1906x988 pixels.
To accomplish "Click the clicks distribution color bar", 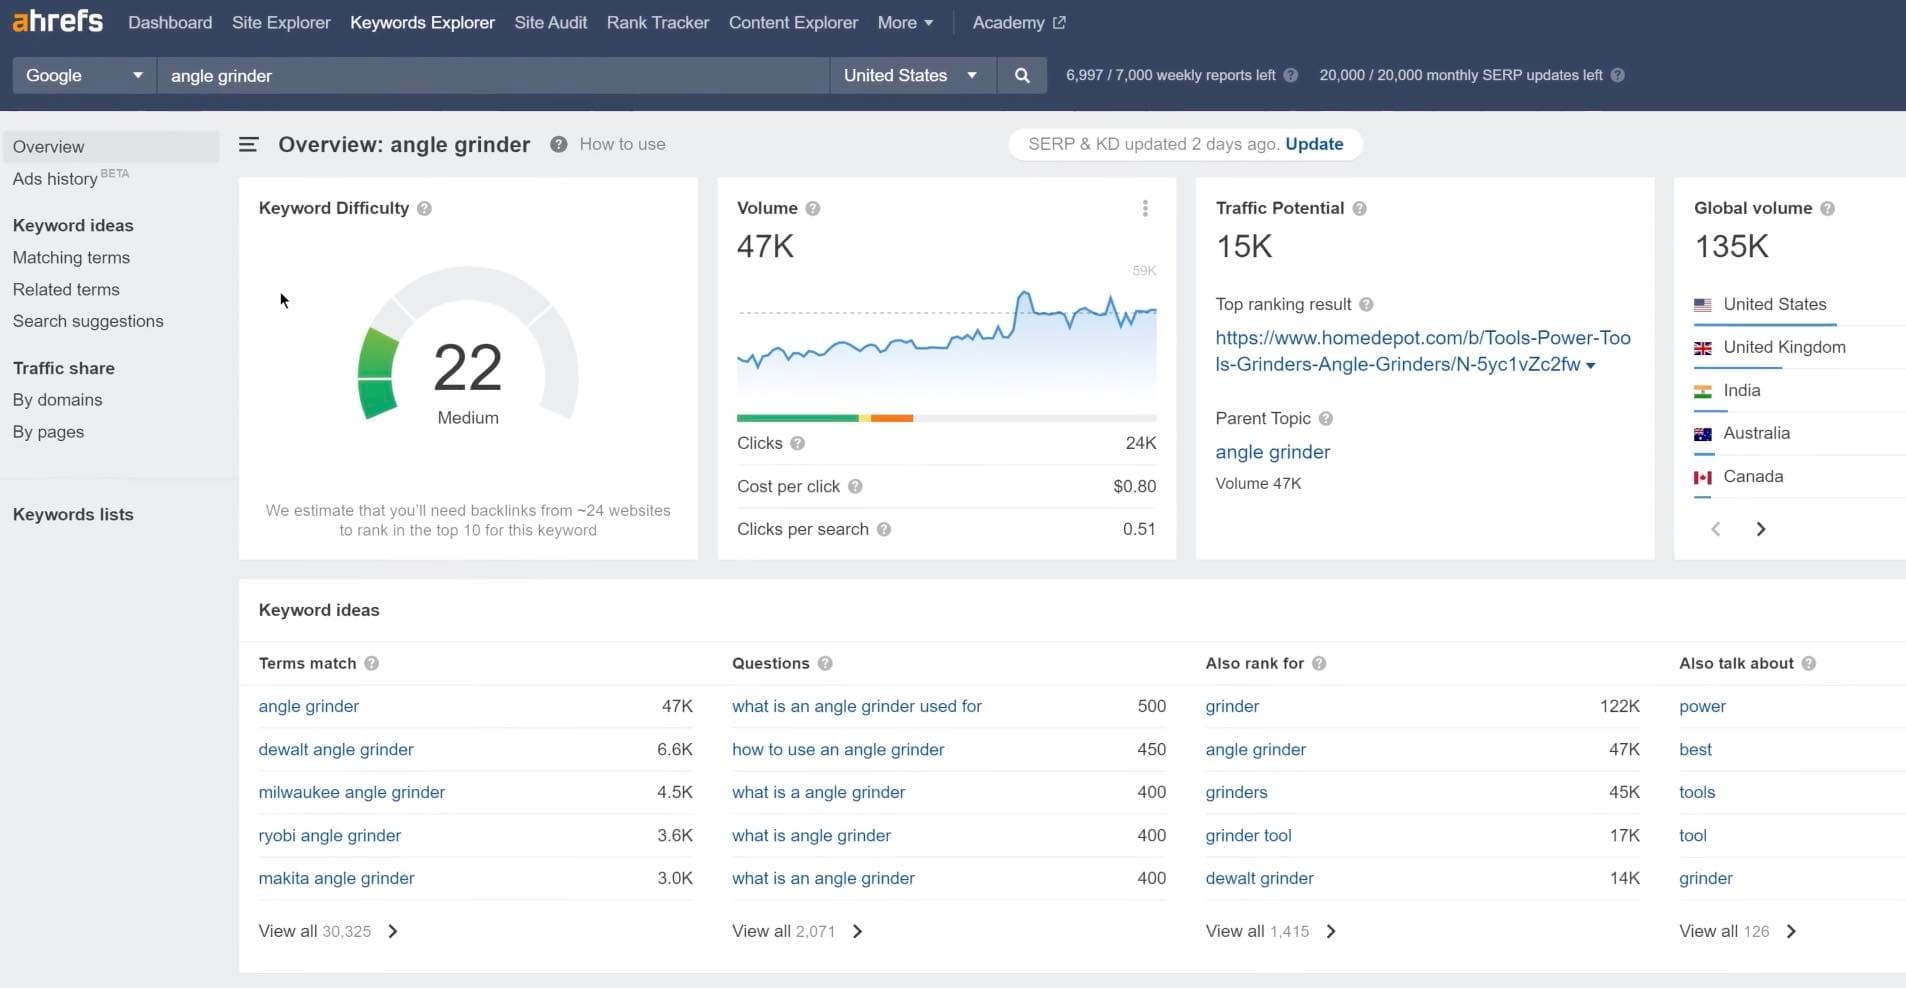I will pos(946,418).
